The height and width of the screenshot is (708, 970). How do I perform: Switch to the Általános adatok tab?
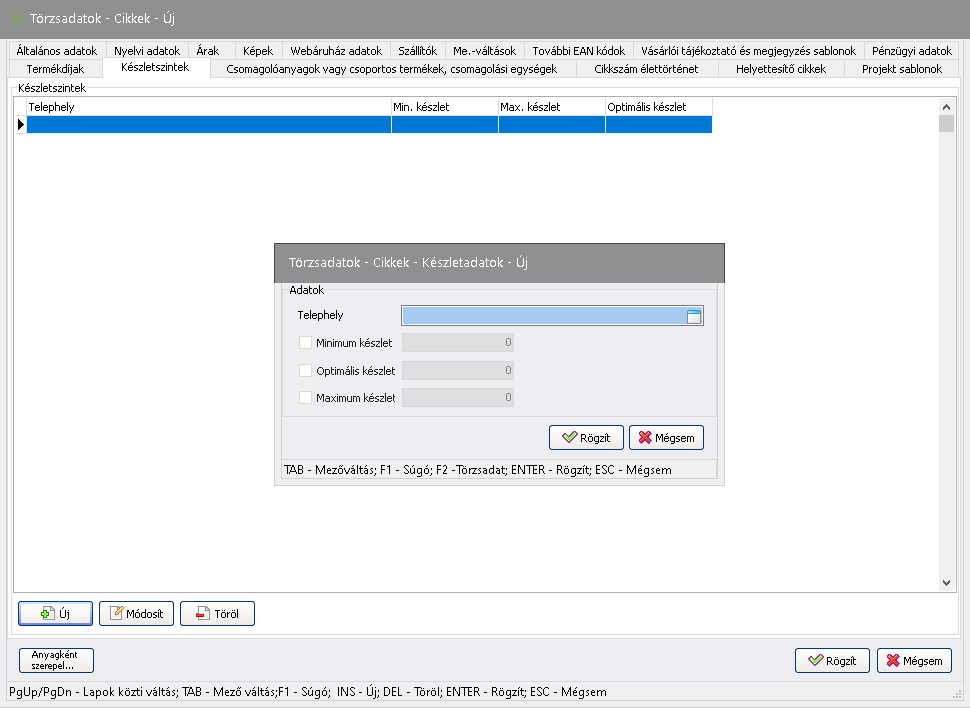pos(57,50)
